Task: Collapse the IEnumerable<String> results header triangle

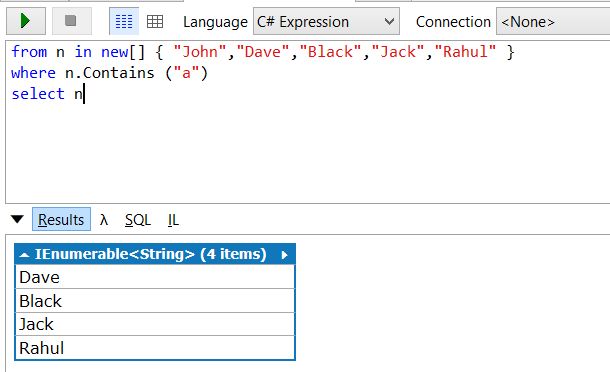Action: point(24,255)
